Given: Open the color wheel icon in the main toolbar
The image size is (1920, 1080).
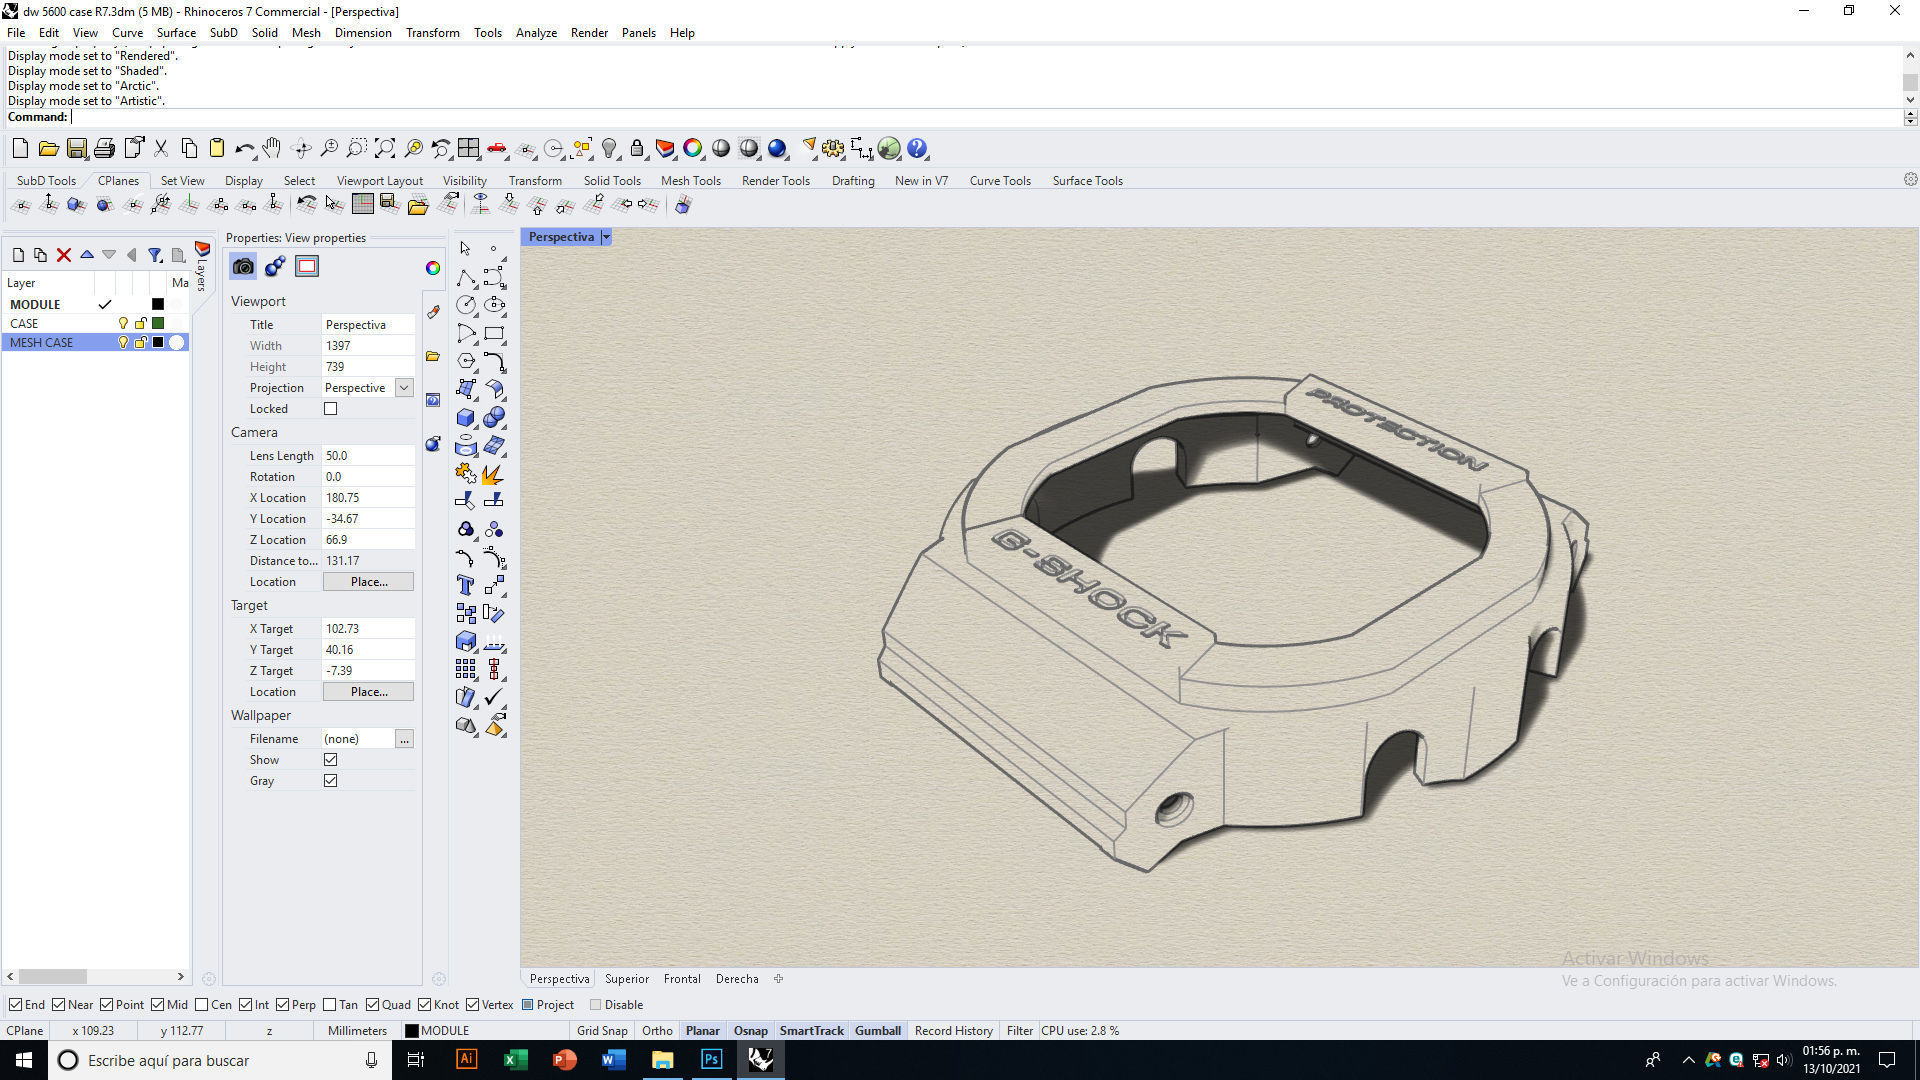Looking at the screenshot, I should click(x=693, y=149).
